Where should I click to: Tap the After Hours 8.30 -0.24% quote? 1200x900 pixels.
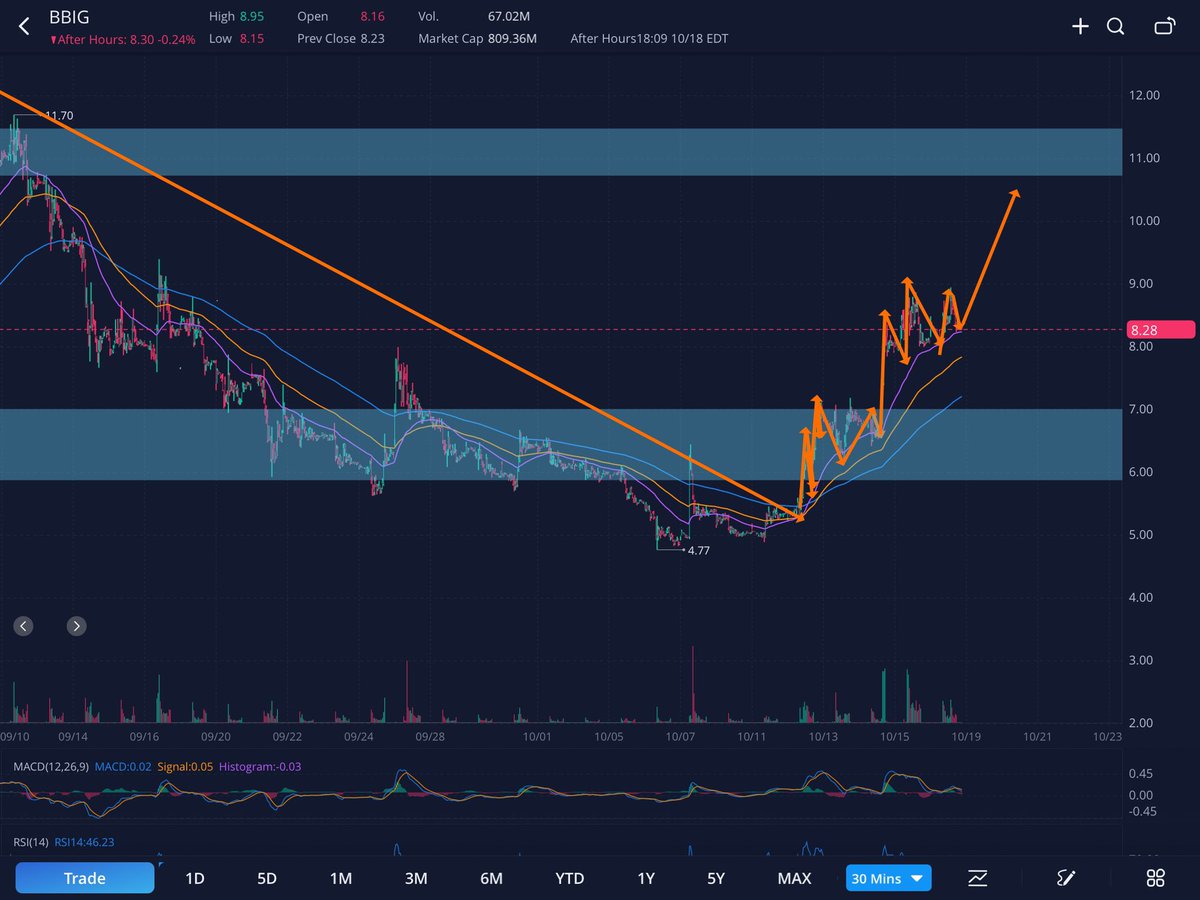[122, 39]
